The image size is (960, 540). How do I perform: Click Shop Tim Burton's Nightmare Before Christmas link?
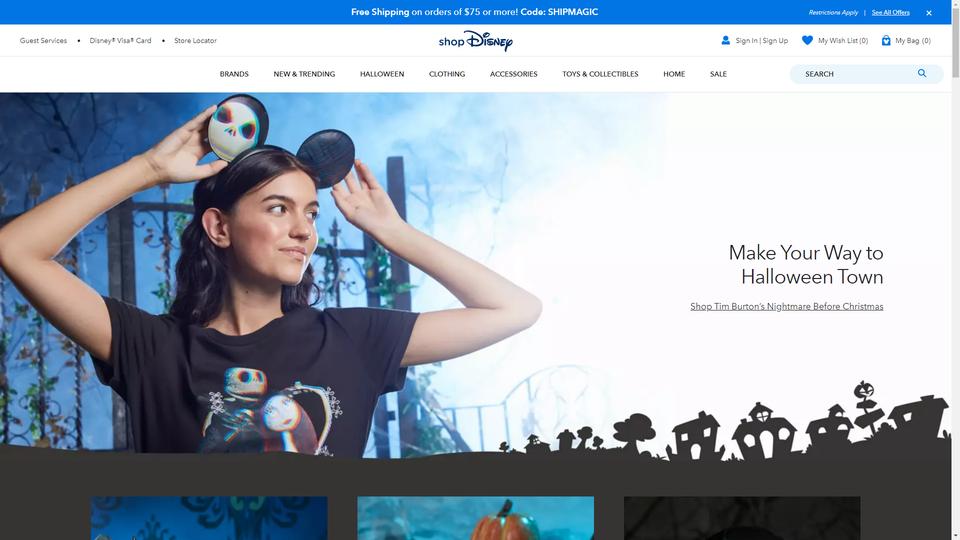(787, 306)
